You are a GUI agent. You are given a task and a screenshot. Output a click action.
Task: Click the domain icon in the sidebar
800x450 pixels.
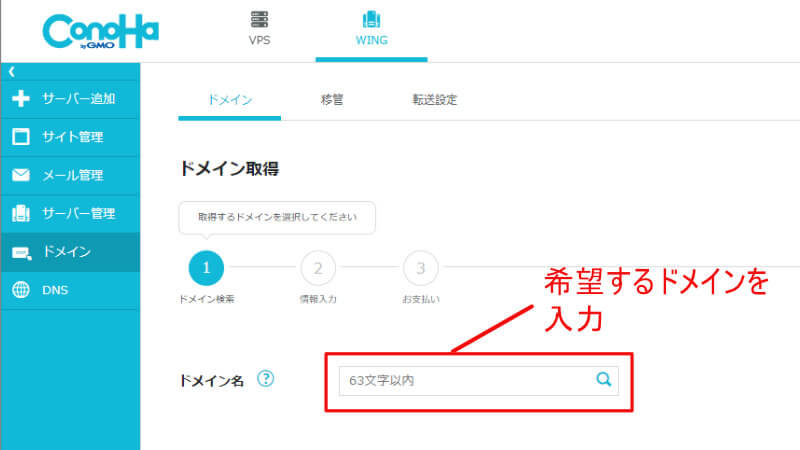click(x=21, y=253)
